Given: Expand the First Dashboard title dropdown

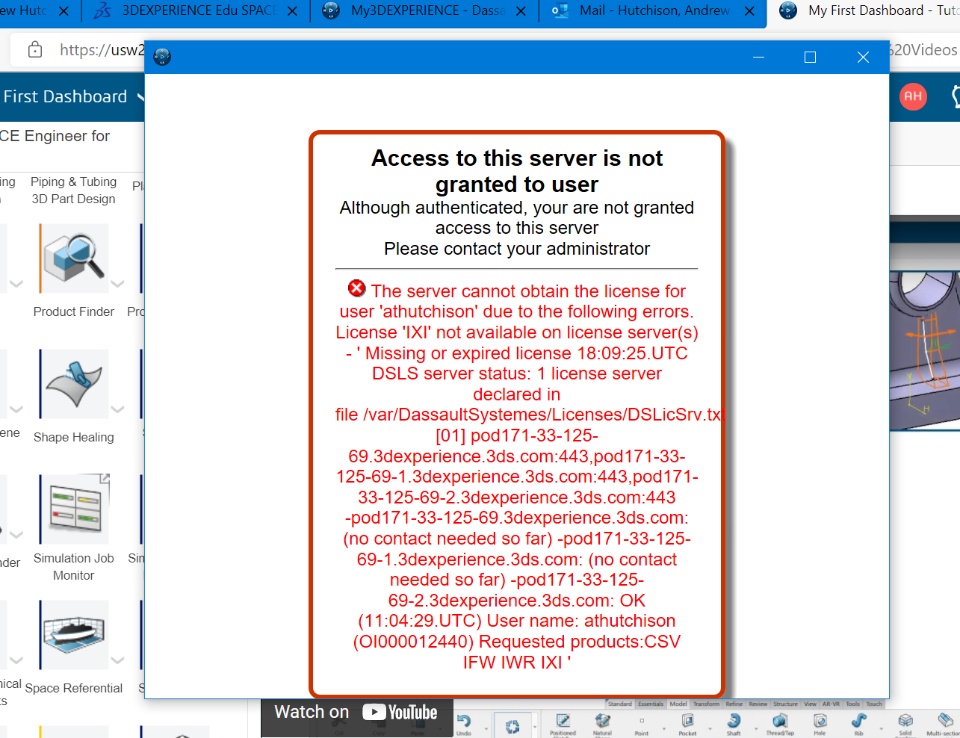Looking at the screenshot, I should click(141, 97).
